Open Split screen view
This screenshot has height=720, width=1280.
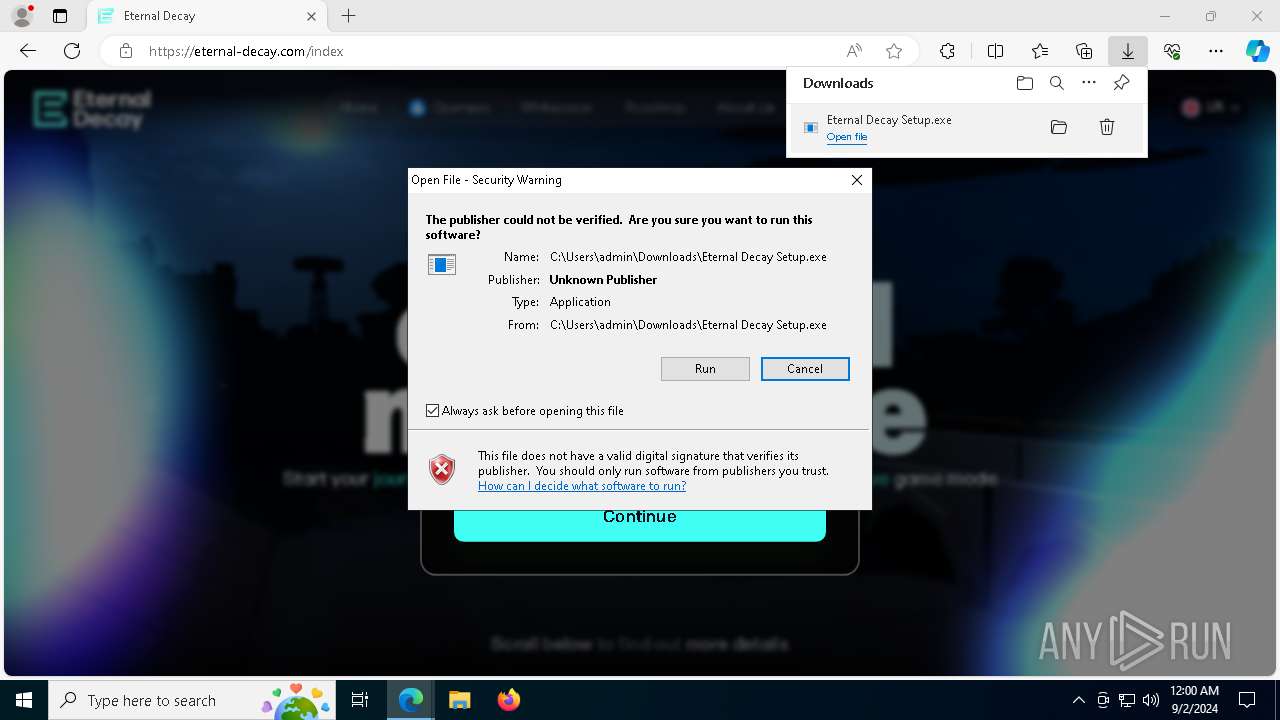996,51
